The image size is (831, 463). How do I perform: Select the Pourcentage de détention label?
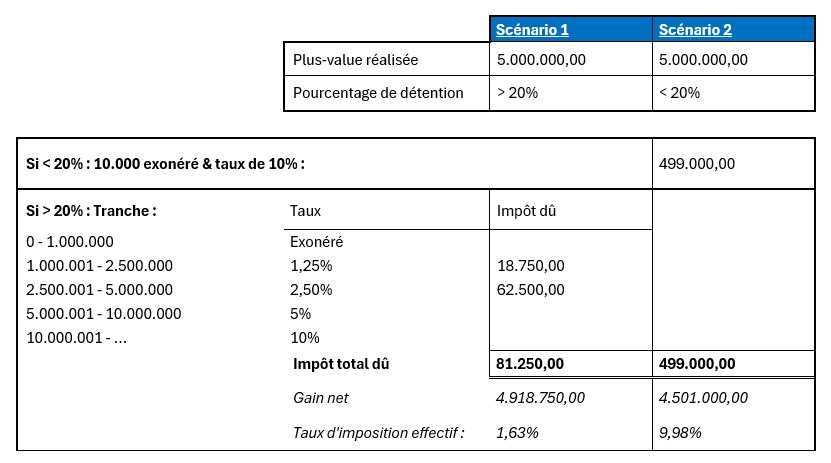pyautogui.click(x=378, y=93)
